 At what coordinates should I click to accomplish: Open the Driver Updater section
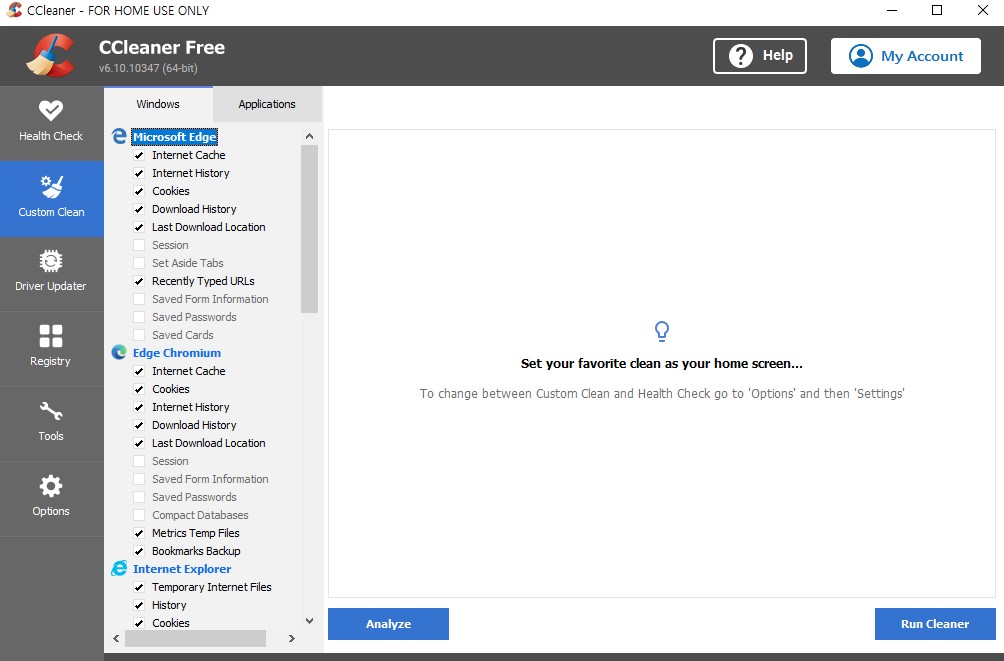tap(51, 273)
